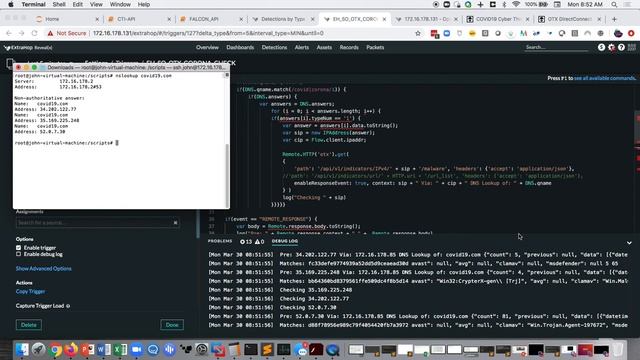Open the Window menu in menu bar
The height and width of the screenshot is (360, 640).
pyautogui.click(x=120, y=4)
